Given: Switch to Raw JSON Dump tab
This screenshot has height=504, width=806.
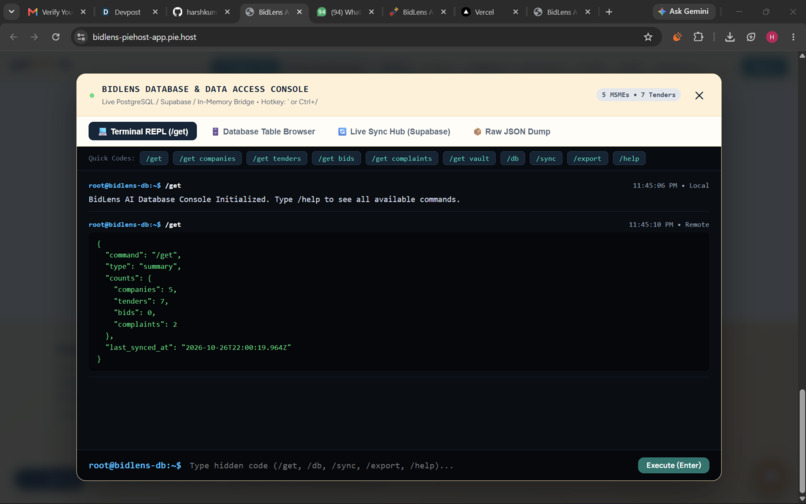Looking at the screenshot, I should (511, 131).
